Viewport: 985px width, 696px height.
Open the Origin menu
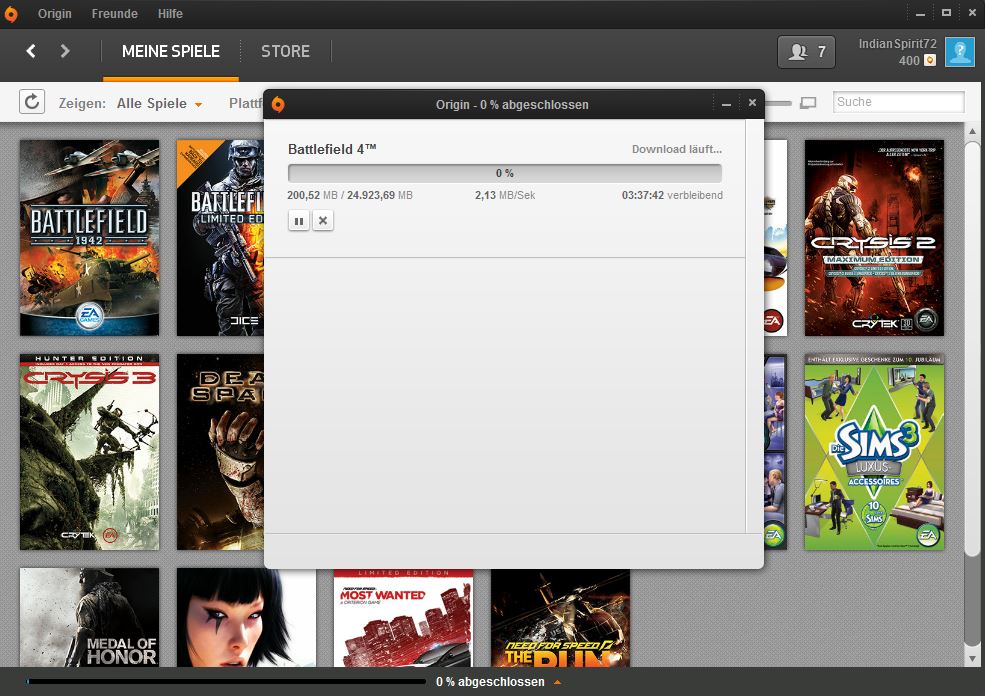[54, 13]
